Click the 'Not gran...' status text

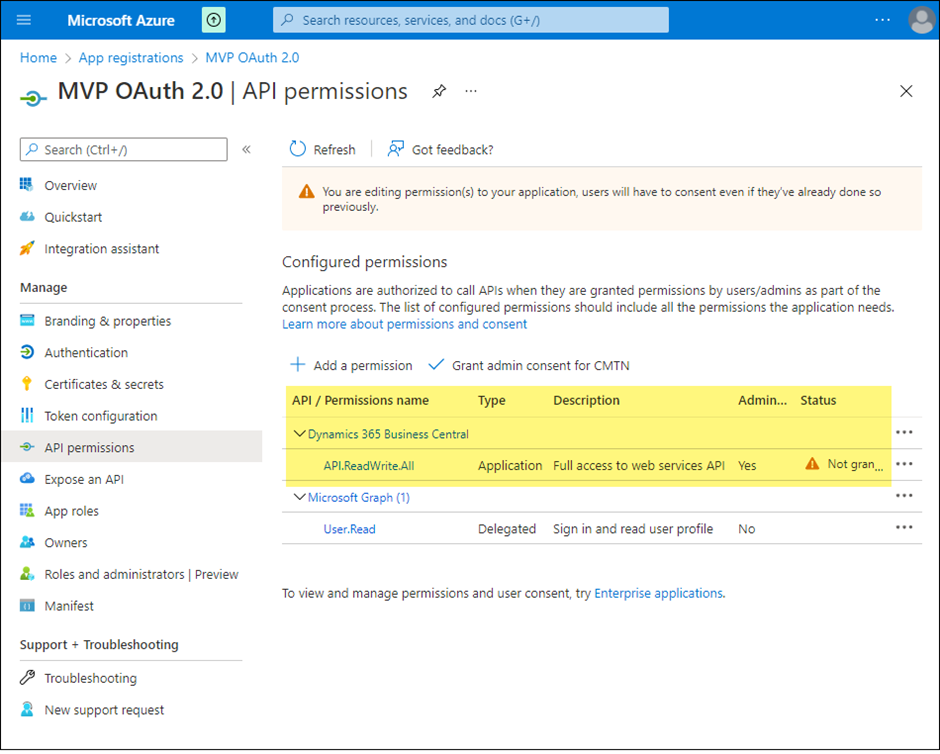pyautogui.click(x=855, y=464)
